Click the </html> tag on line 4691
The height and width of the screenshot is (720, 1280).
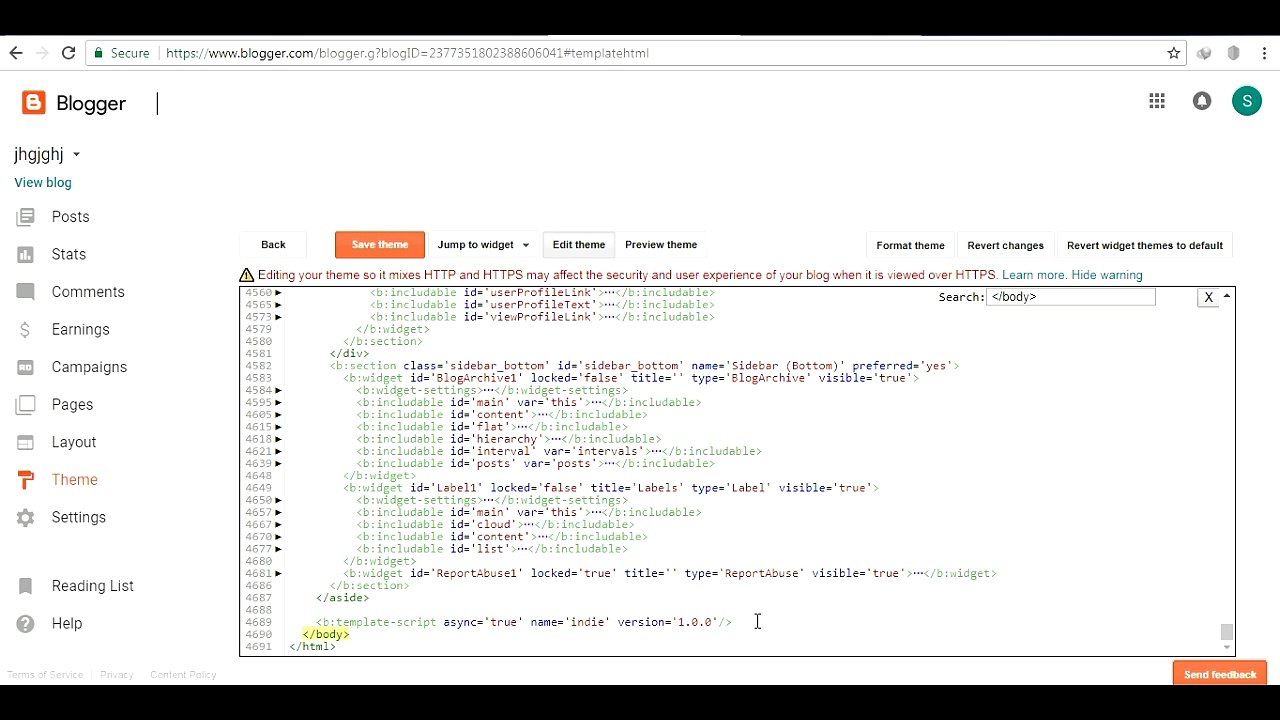coord(312,647)
